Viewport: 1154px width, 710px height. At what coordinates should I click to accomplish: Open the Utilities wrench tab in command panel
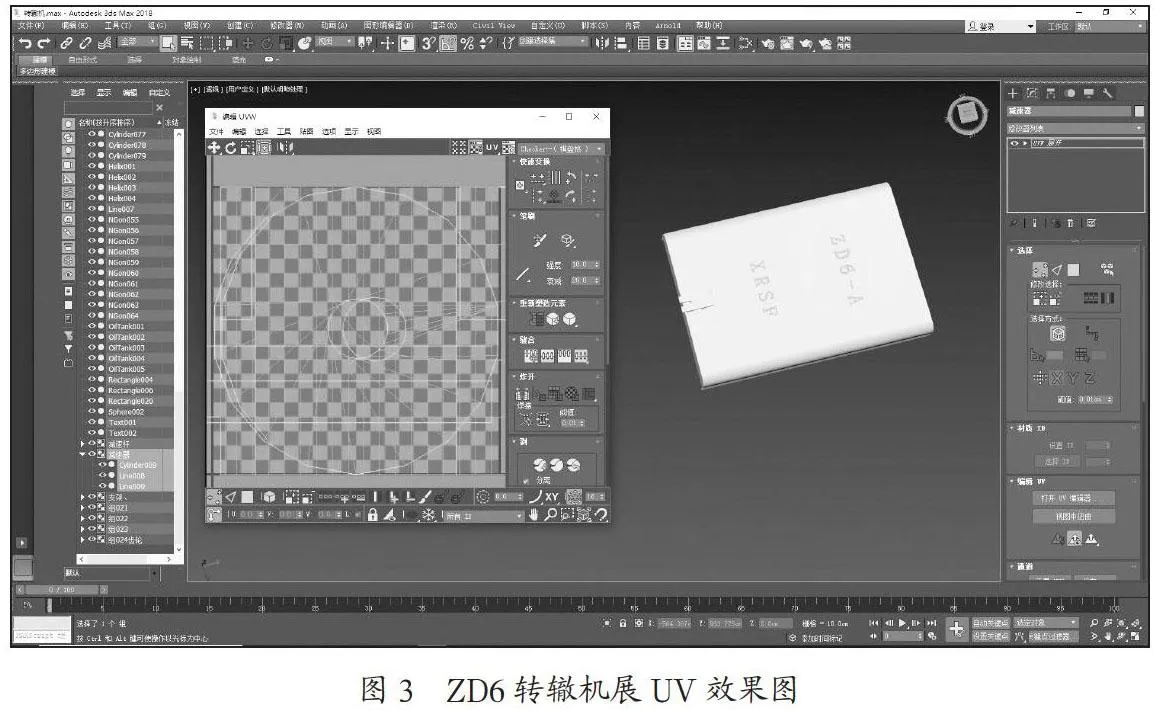pos(1108,93)
